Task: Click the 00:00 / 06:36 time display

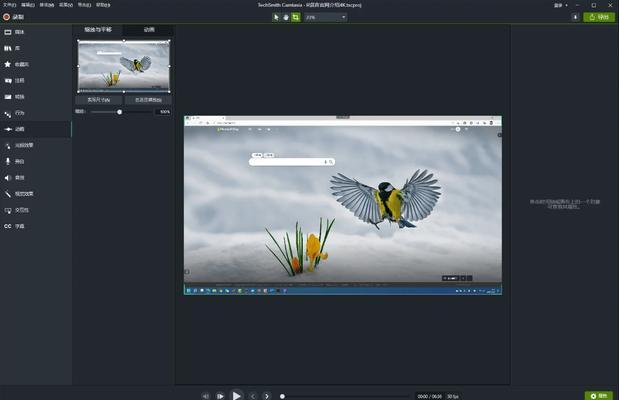Action: [430, 396]
